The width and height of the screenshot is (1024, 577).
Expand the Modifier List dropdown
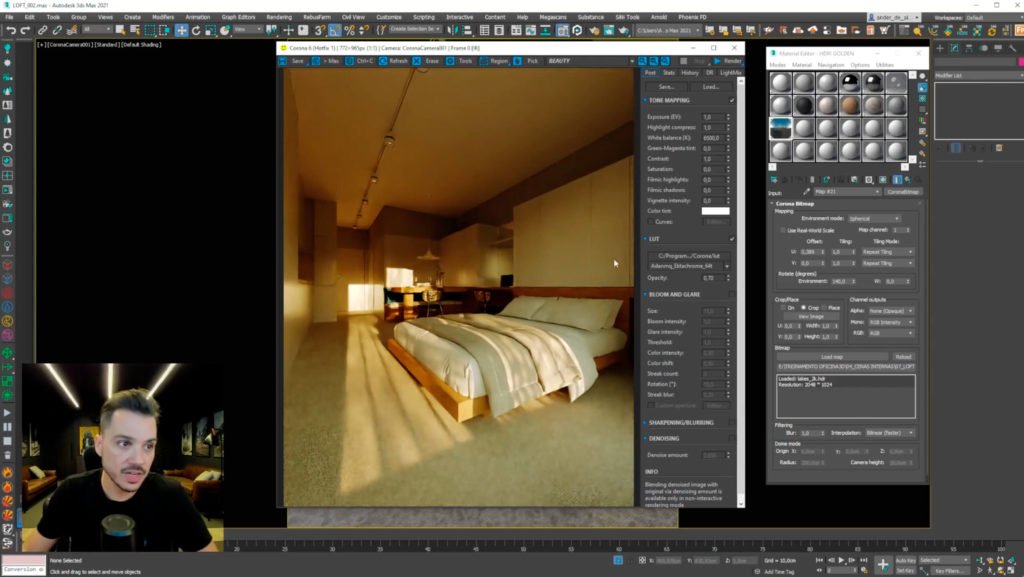coord(977,75)
